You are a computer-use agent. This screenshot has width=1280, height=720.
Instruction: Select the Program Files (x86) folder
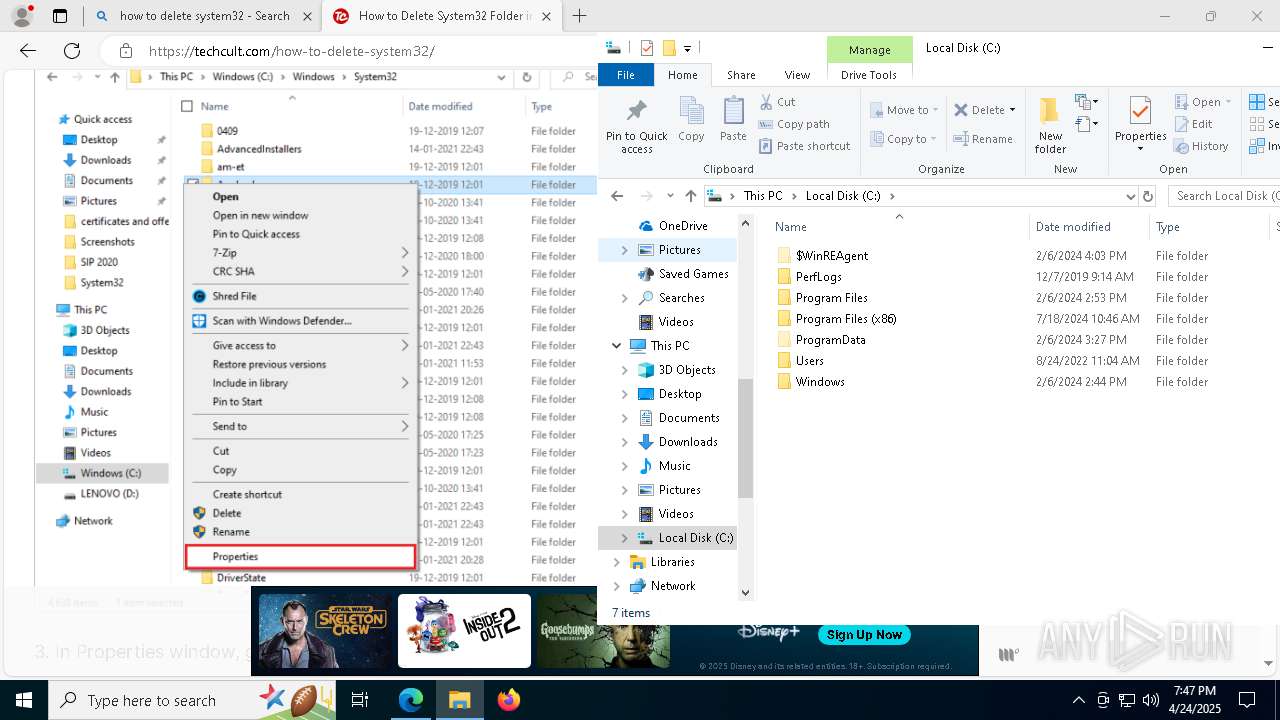(846, 319)
